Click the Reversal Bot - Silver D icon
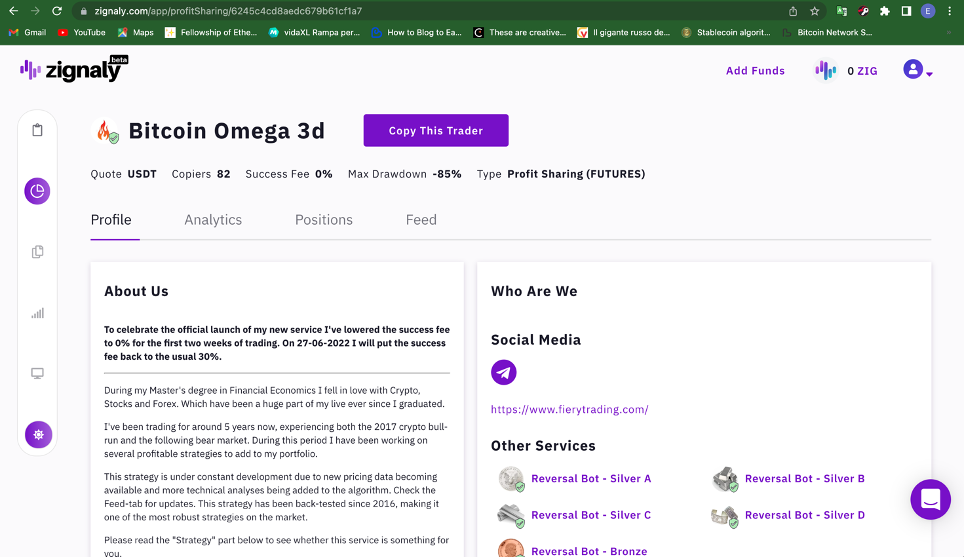Image resolution: width=964 pixels, height=558 pixels. click(x=724, y=515)
